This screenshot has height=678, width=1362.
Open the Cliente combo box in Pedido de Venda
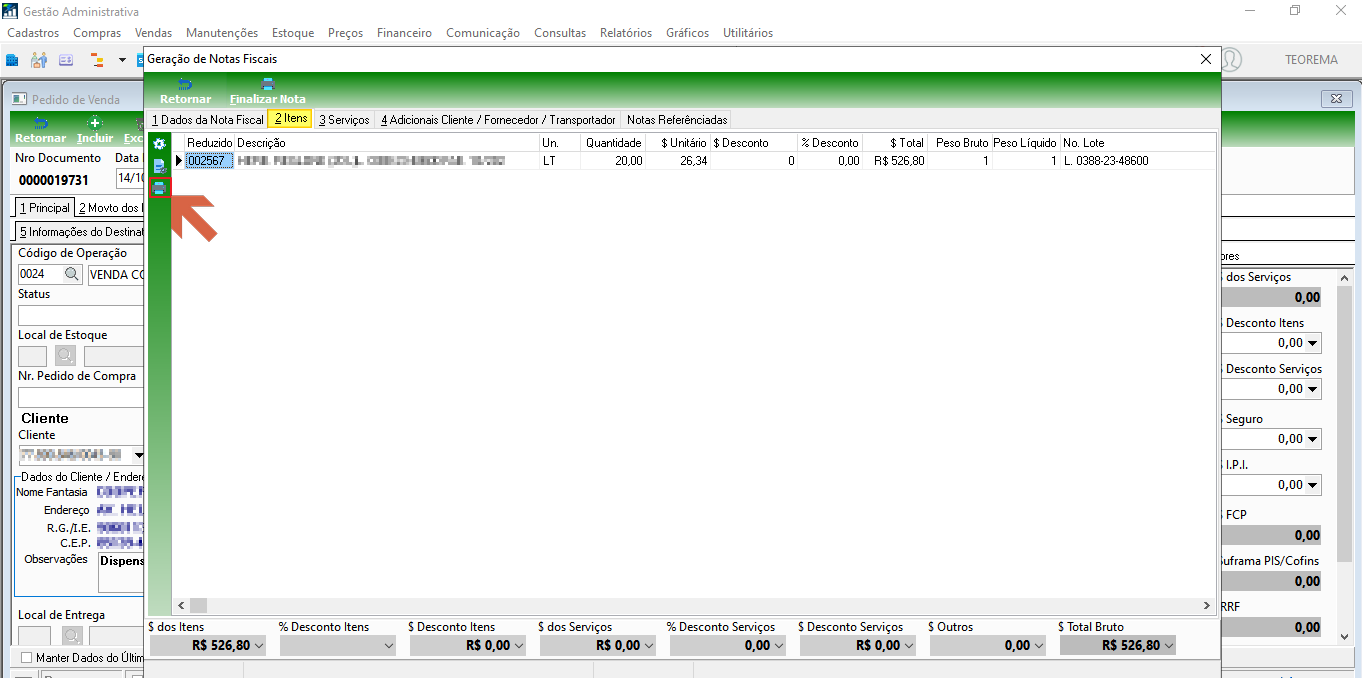(138, 455)
